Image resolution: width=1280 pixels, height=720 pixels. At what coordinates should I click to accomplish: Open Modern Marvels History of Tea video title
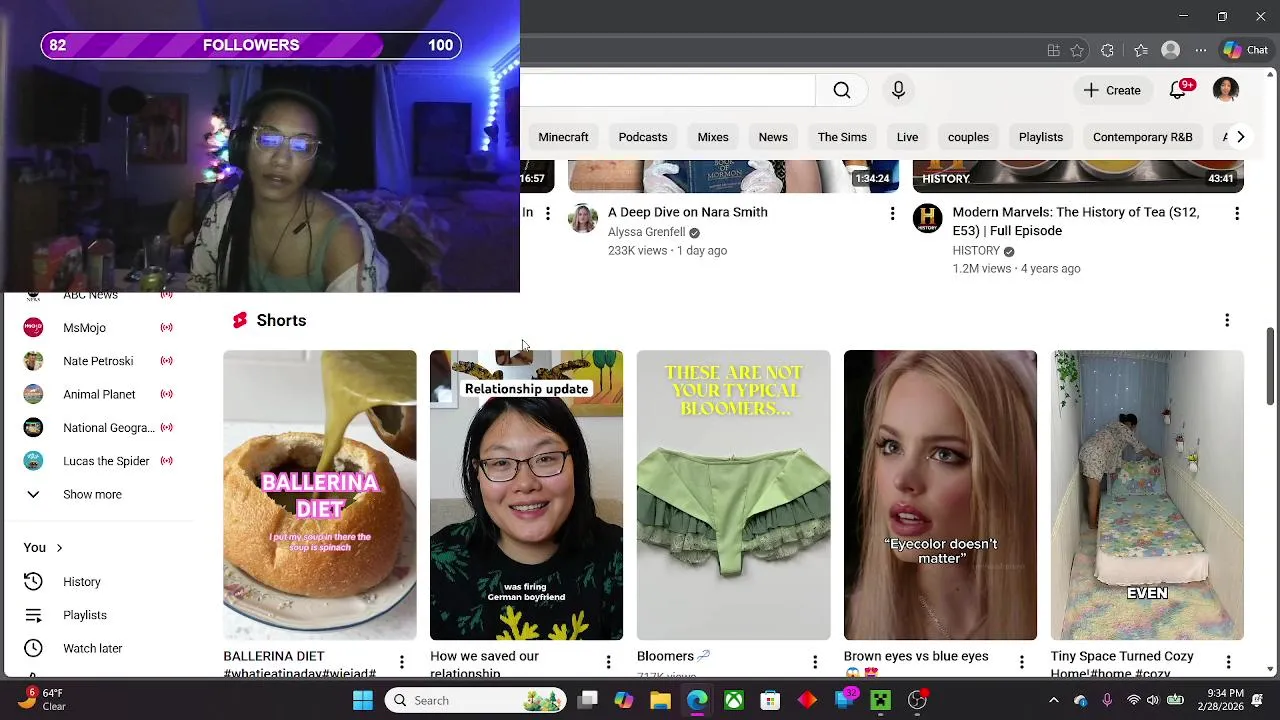point(1076,221)
